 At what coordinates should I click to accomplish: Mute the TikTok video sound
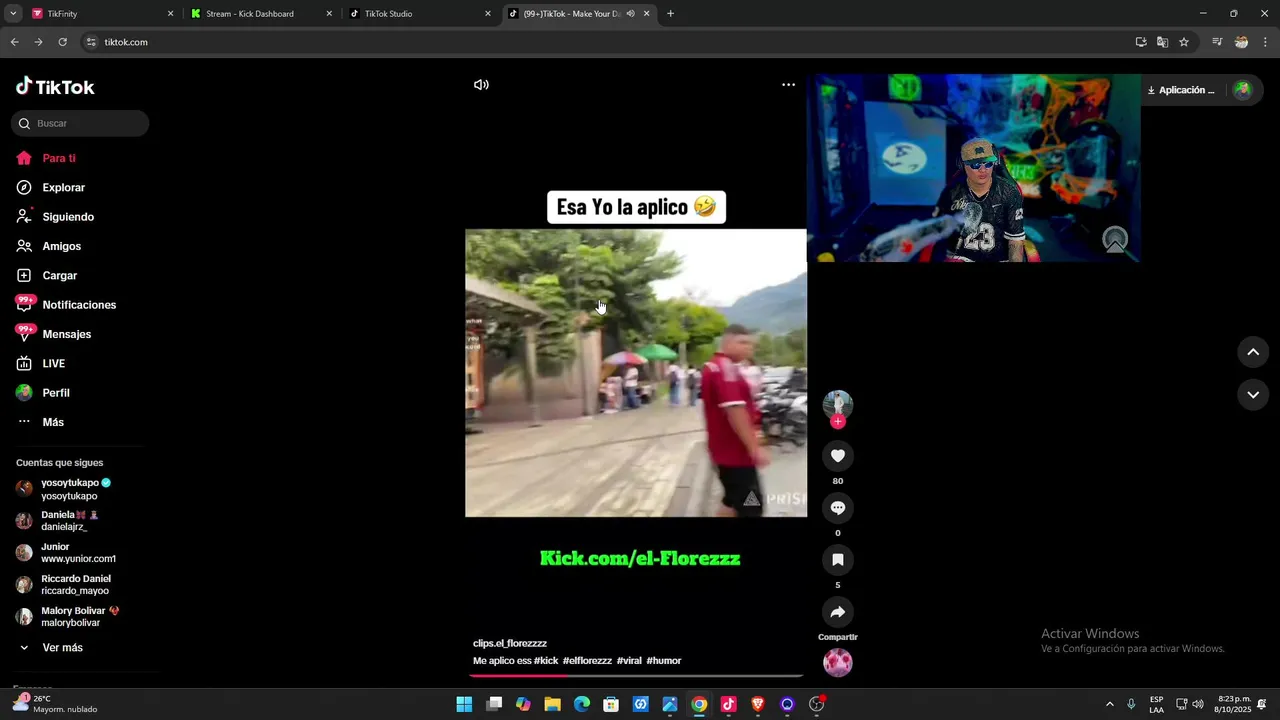tap(481, 85)
